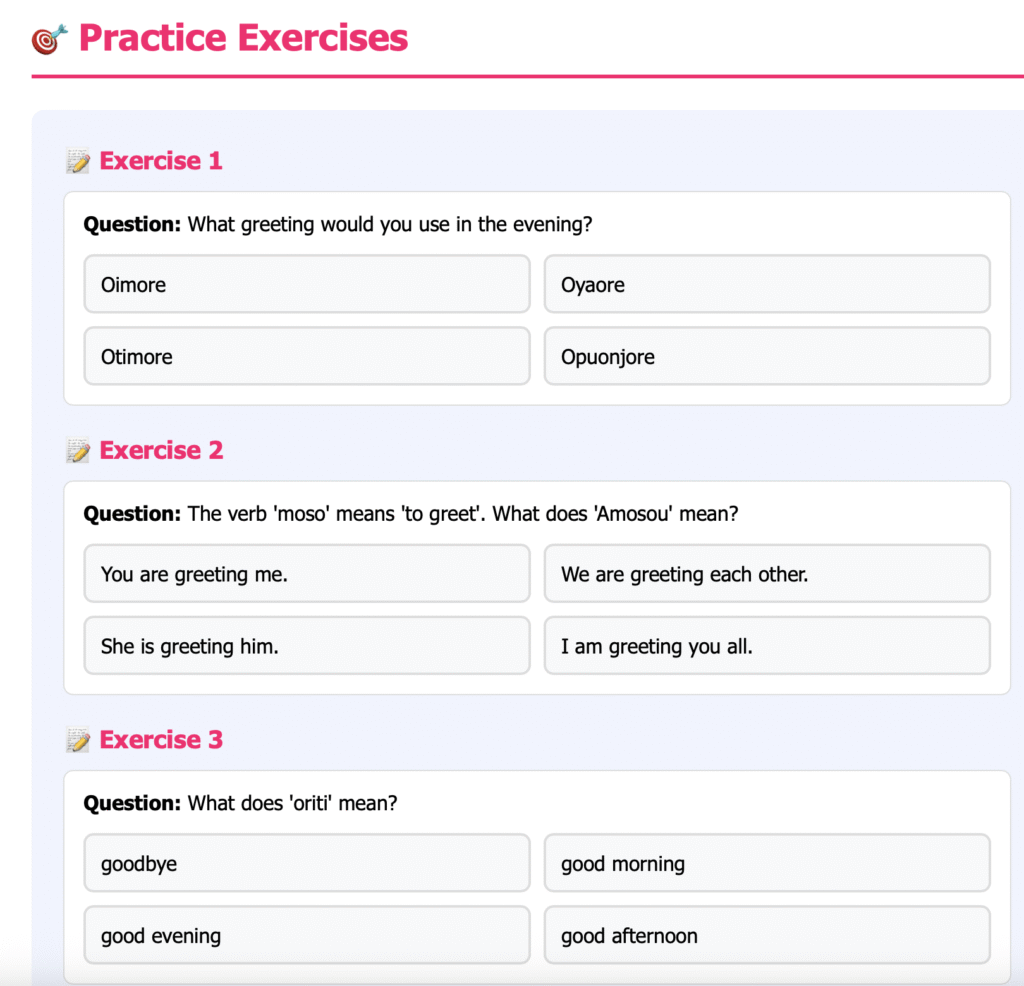Screen dimensions: 1024x986
Task: Pick 'Otimore' as the evening greeting
Action: click(306, 357)
